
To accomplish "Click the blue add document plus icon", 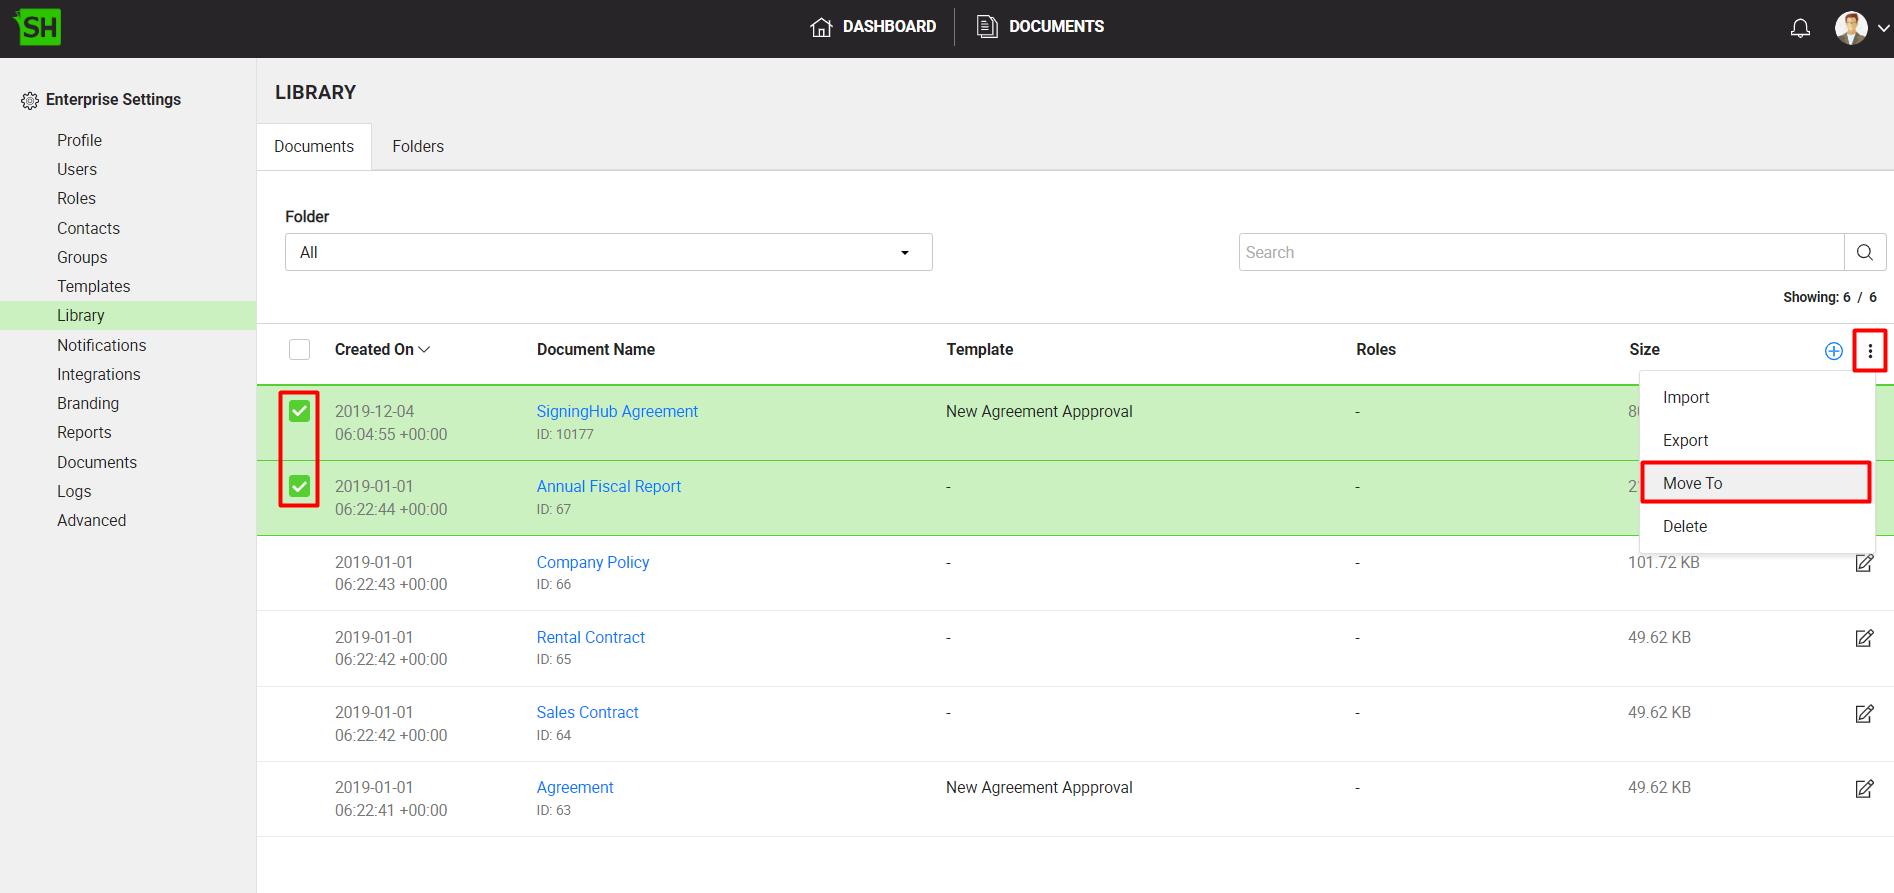I will 1833,351.
